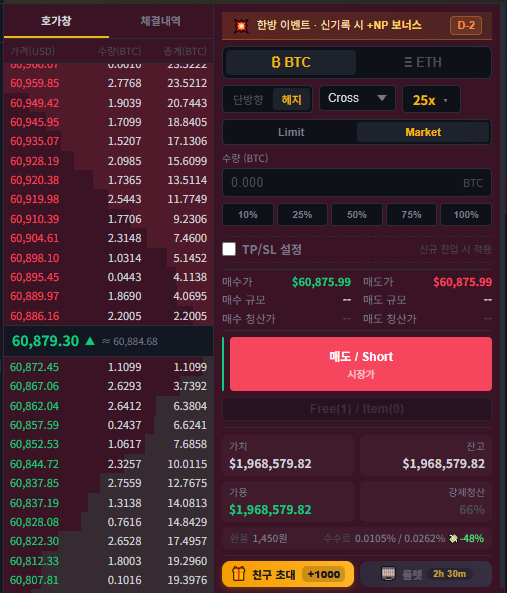Click the 가용 $1,968,579.82 balance

point(270,510)
